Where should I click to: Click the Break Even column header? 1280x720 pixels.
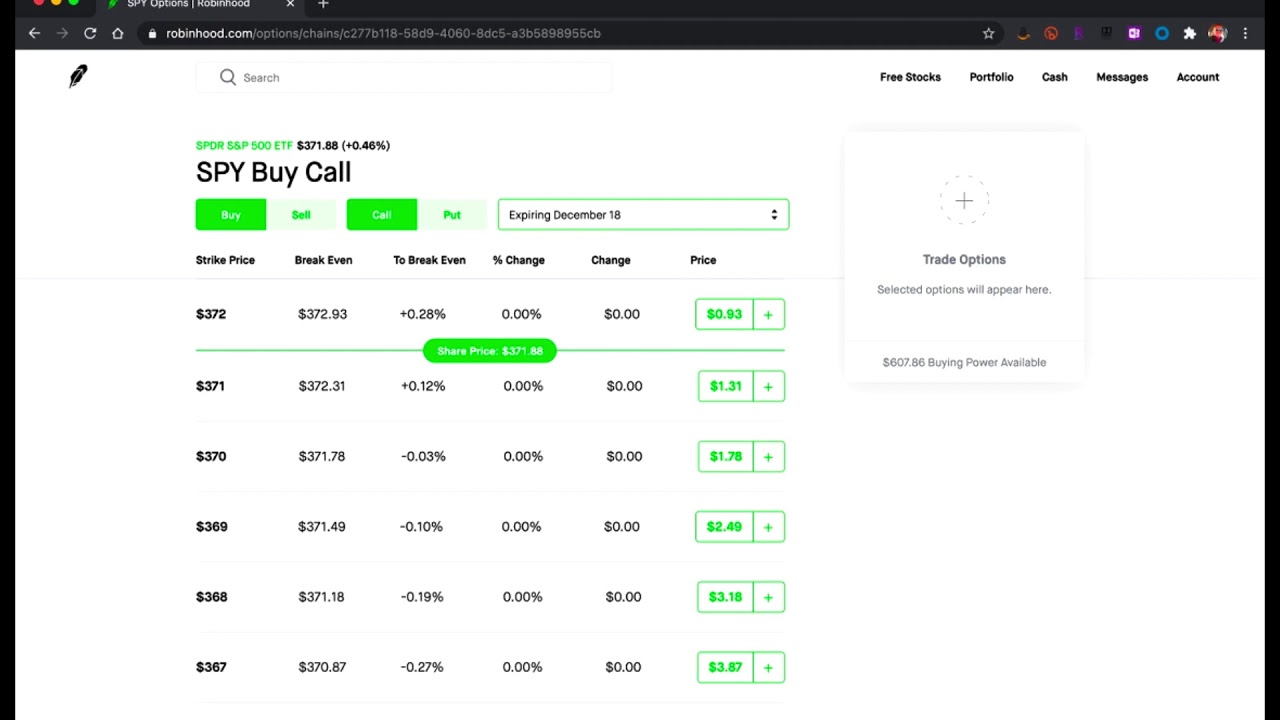point(323,260)
